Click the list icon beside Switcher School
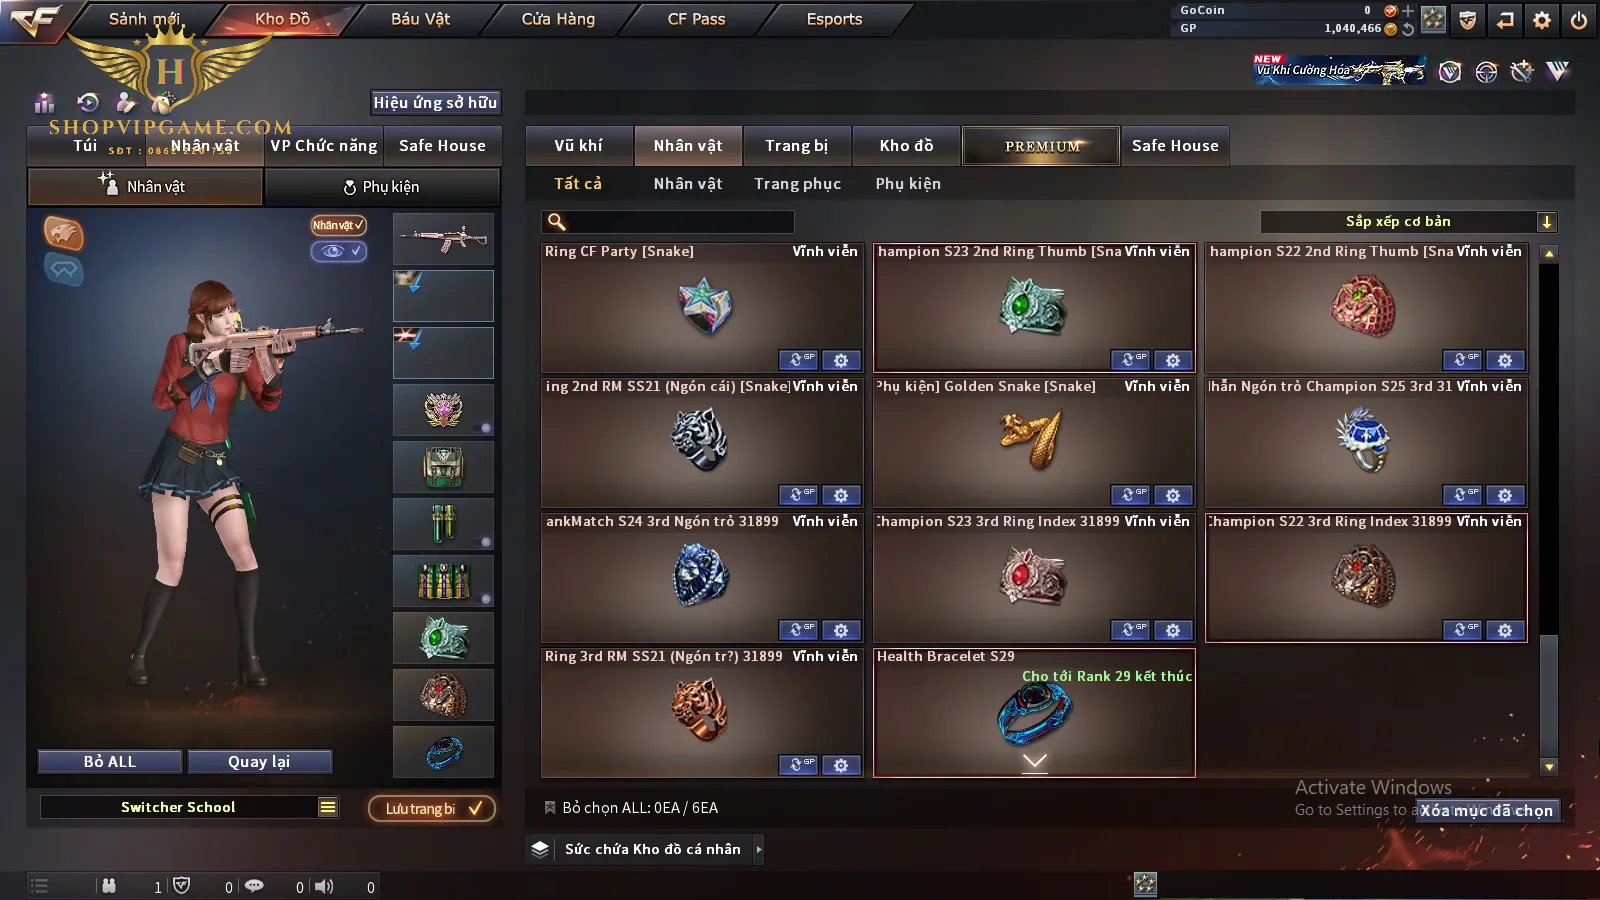1600x900 pixels. pos(328,807)
